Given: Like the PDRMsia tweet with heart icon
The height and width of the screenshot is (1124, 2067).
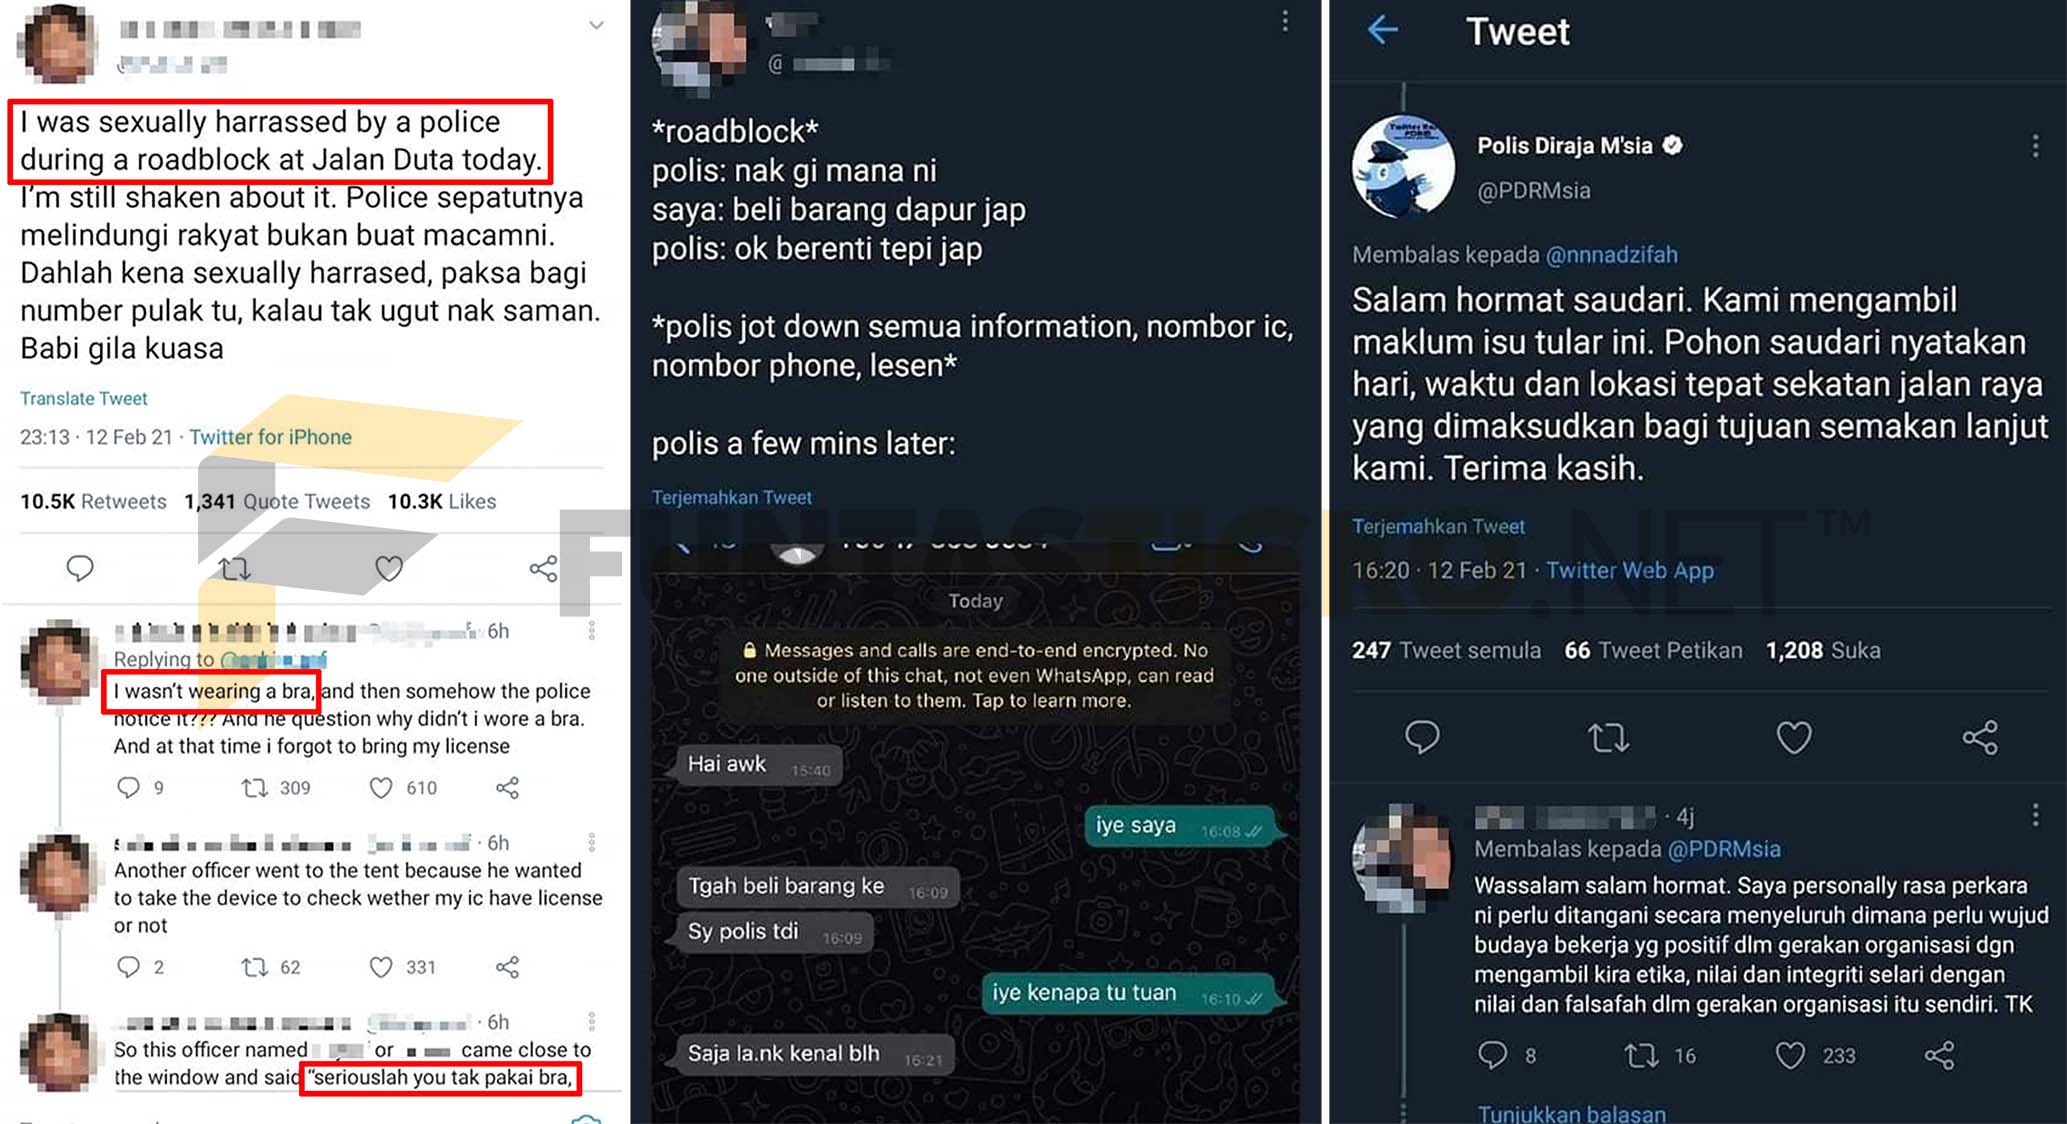Looking at the screenshot, I should pyautogui.click(x=1793, y=738).
